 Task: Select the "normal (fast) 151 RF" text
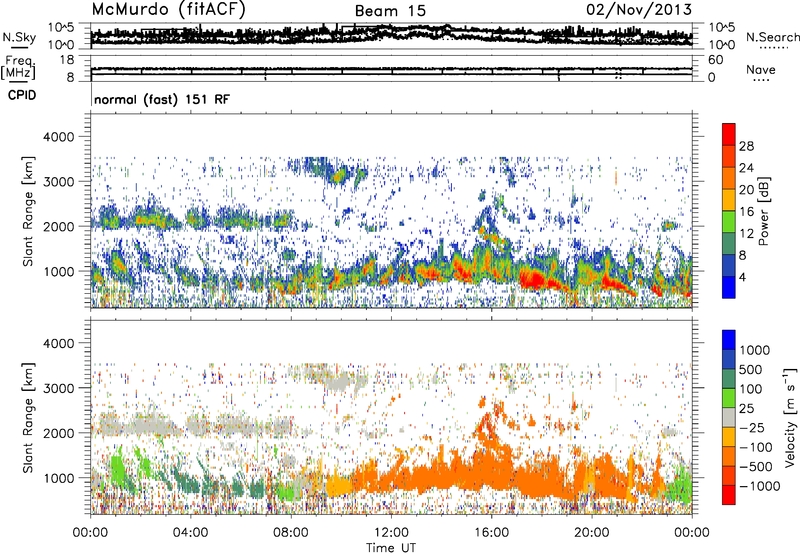coord(162,99)
